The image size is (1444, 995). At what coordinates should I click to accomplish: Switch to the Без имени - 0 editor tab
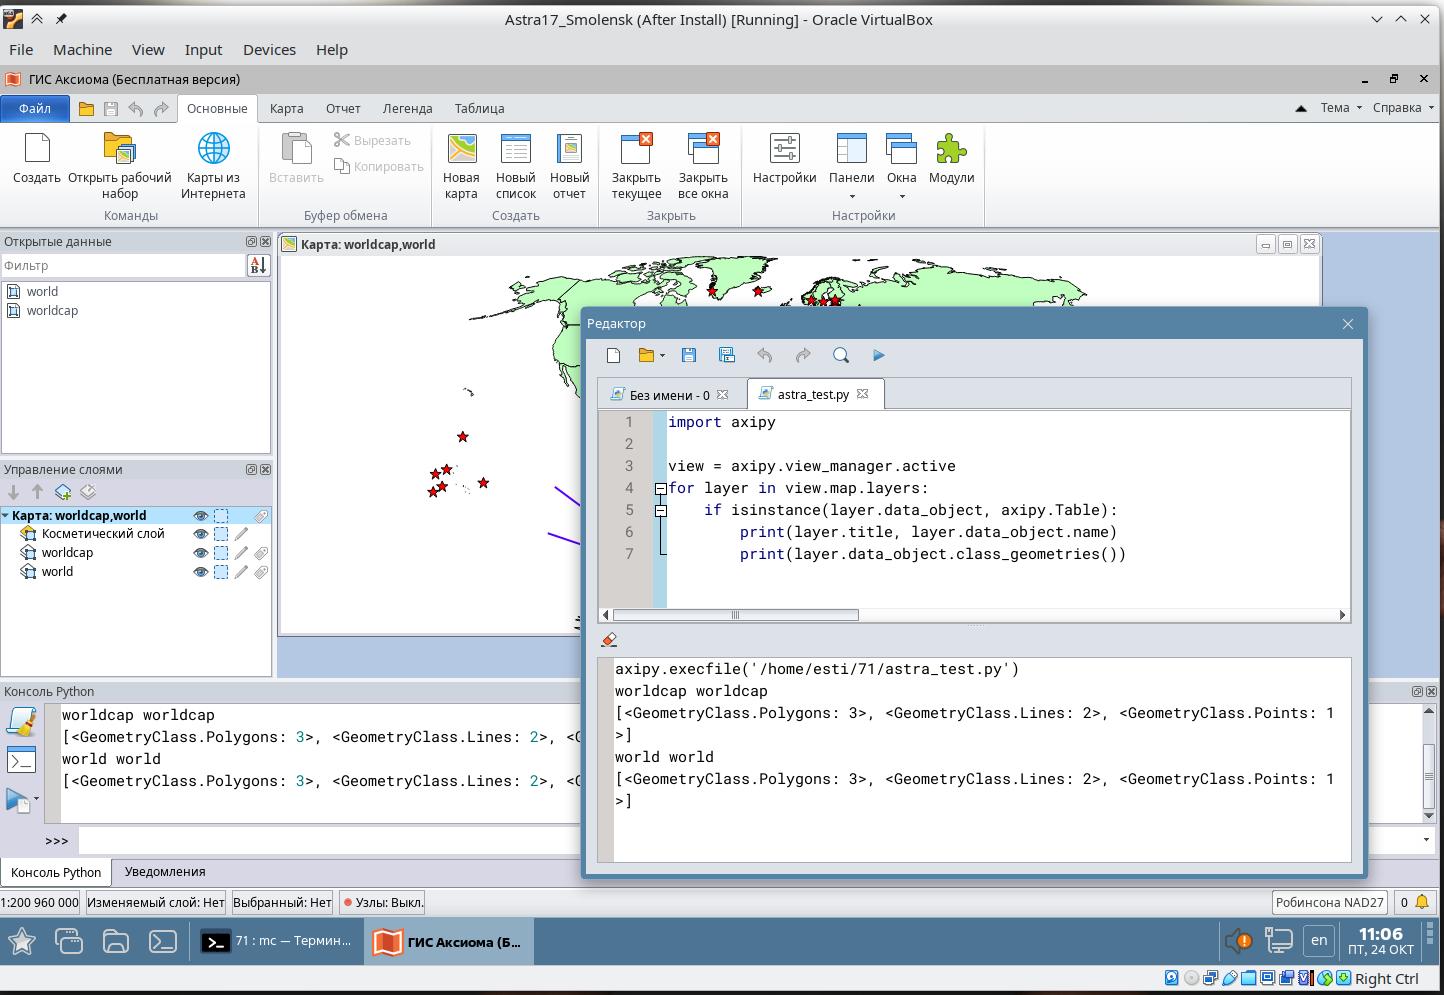pyautogui.click(x=668, y=395)
